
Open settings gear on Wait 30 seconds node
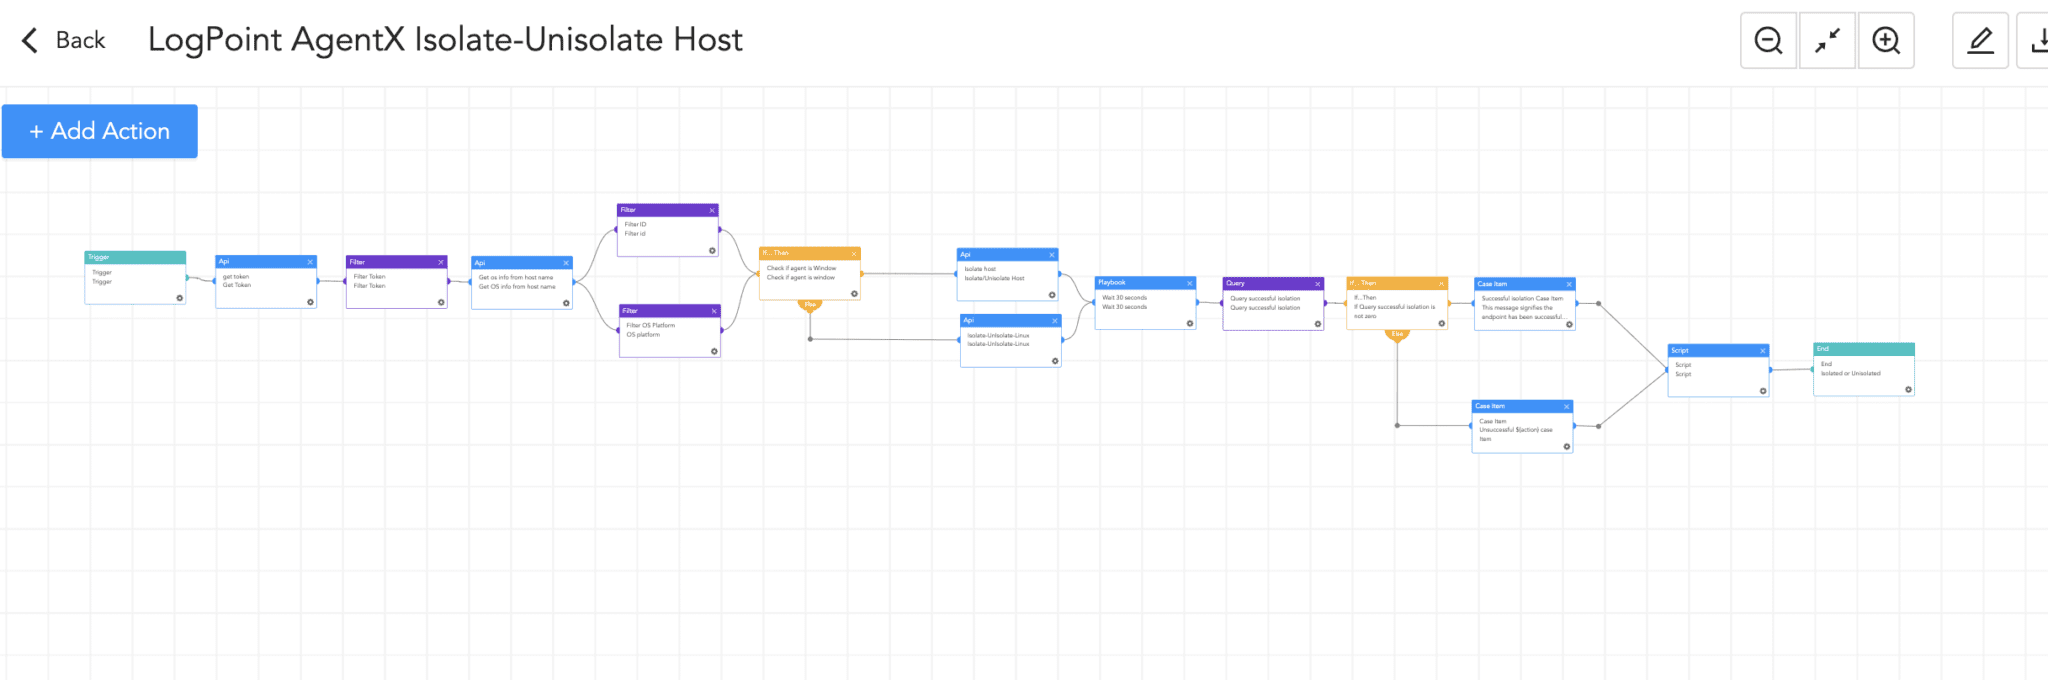(1190, 323)
